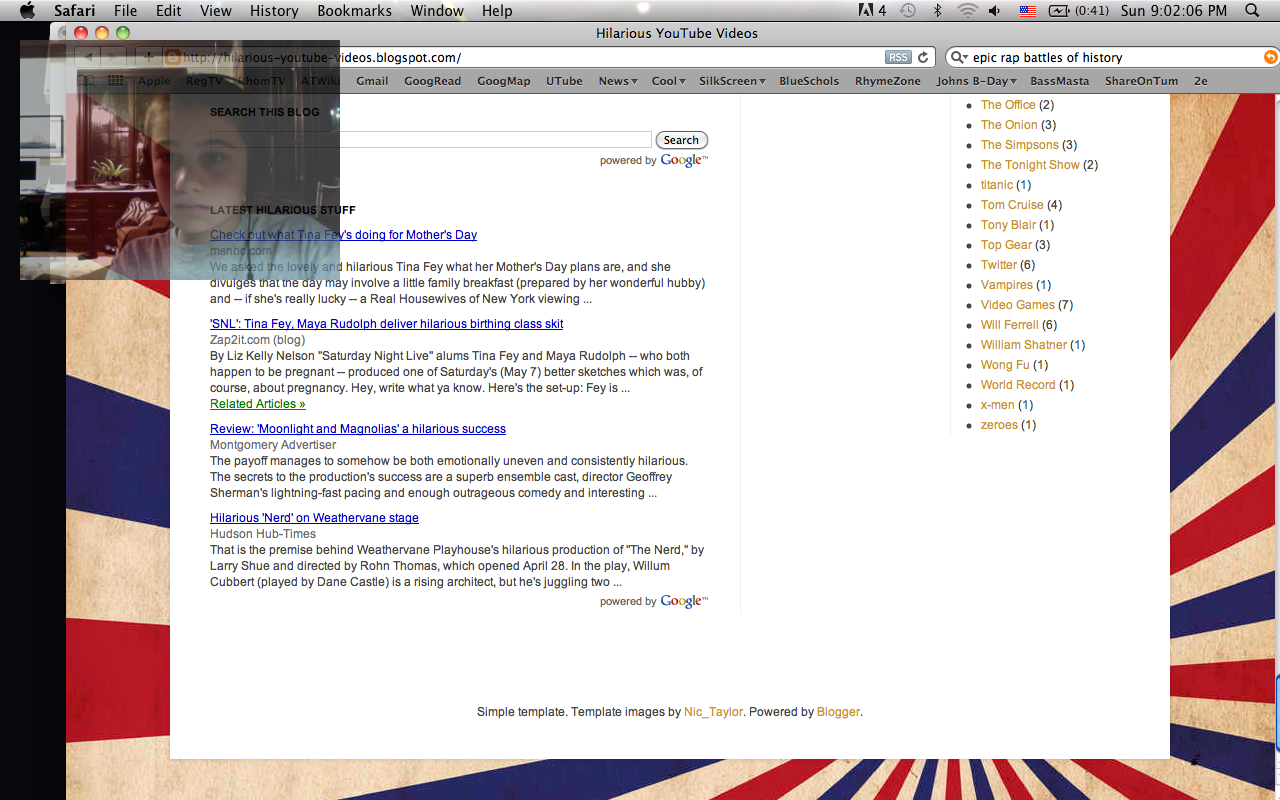Open the File menu
The width and height of the screenshot is (1280, 800).
(125, 11)
